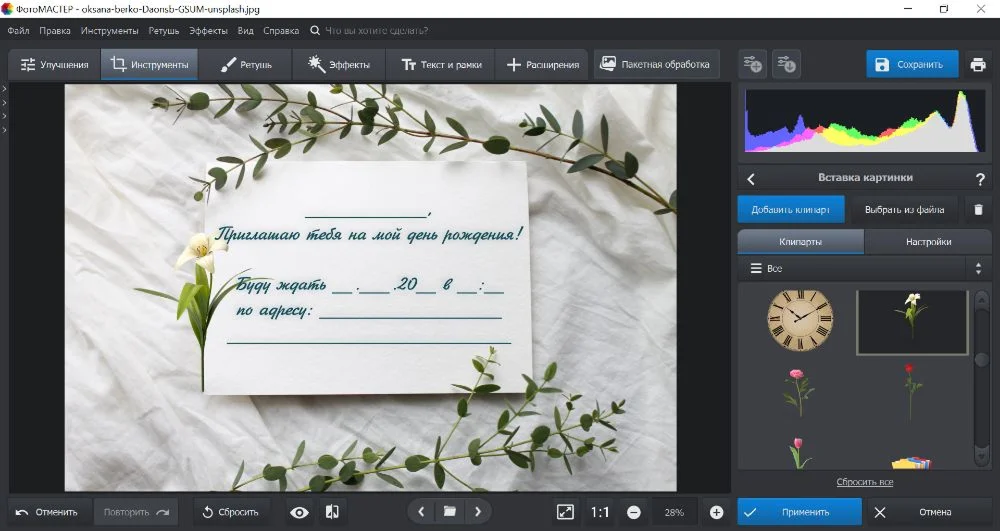Switch to the 'Настройки' tab
1000x531 pixels.
click(x=928, y=242)
